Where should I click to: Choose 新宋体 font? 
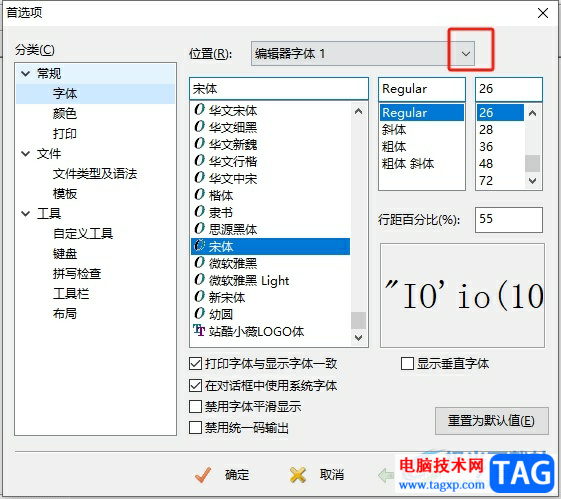click(227, 297)
